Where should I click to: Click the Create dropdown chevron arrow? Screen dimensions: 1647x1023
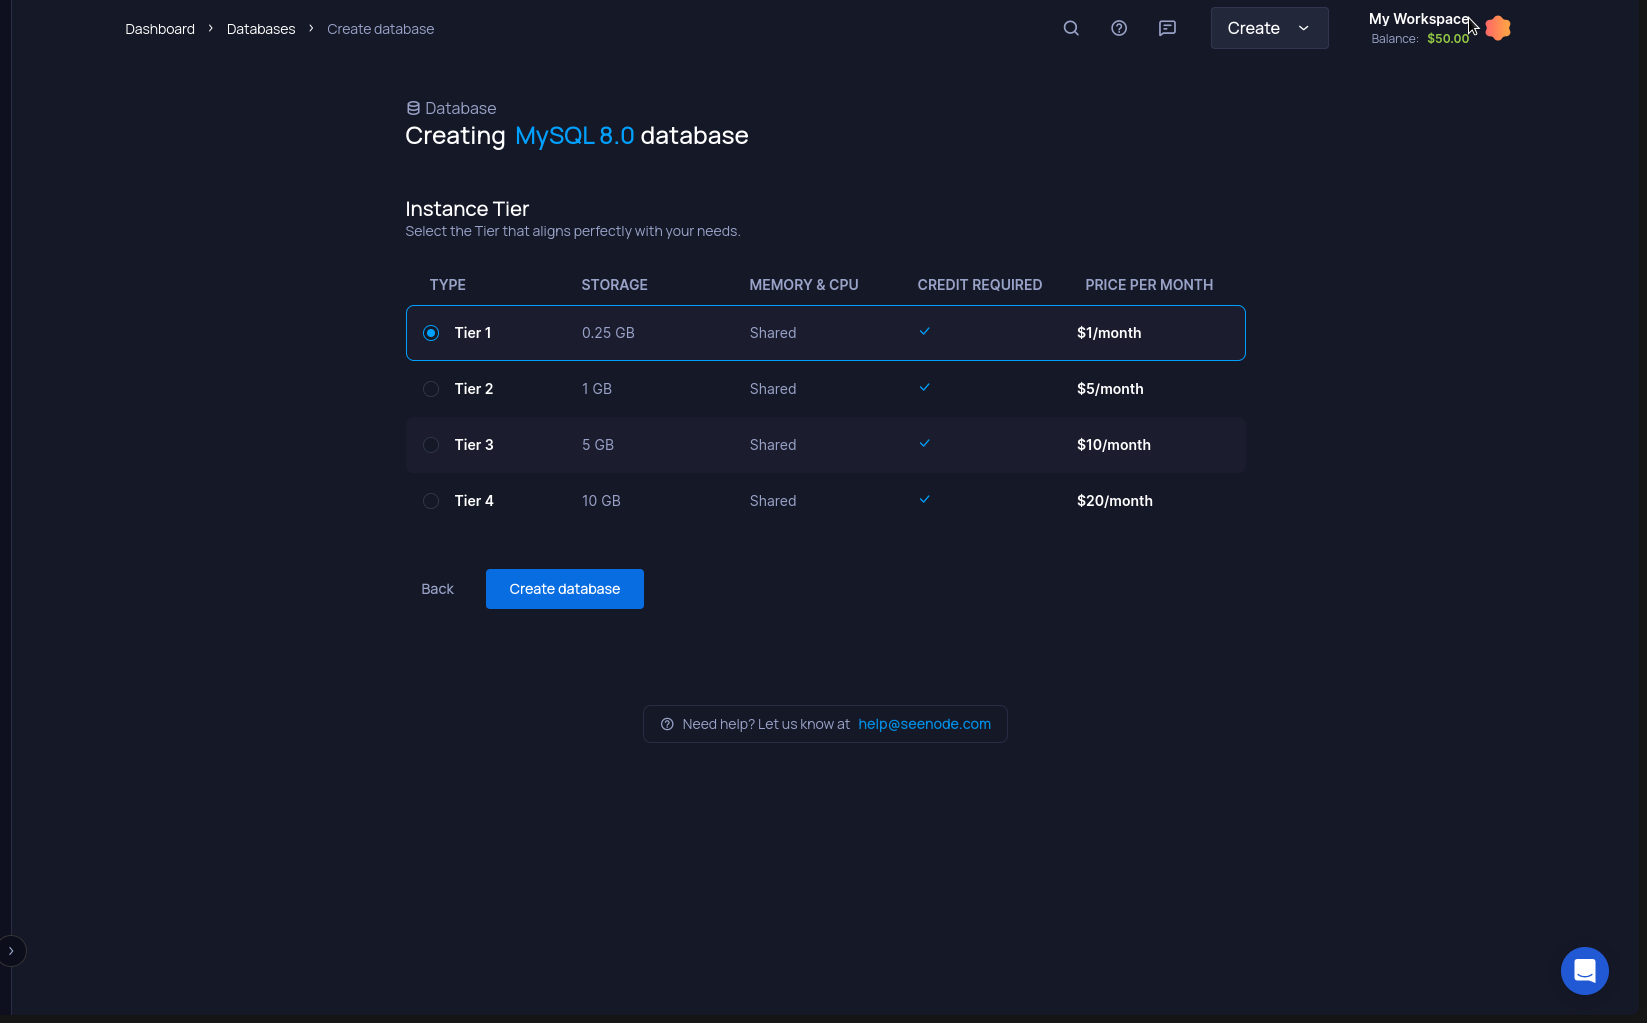[1304, 28]
